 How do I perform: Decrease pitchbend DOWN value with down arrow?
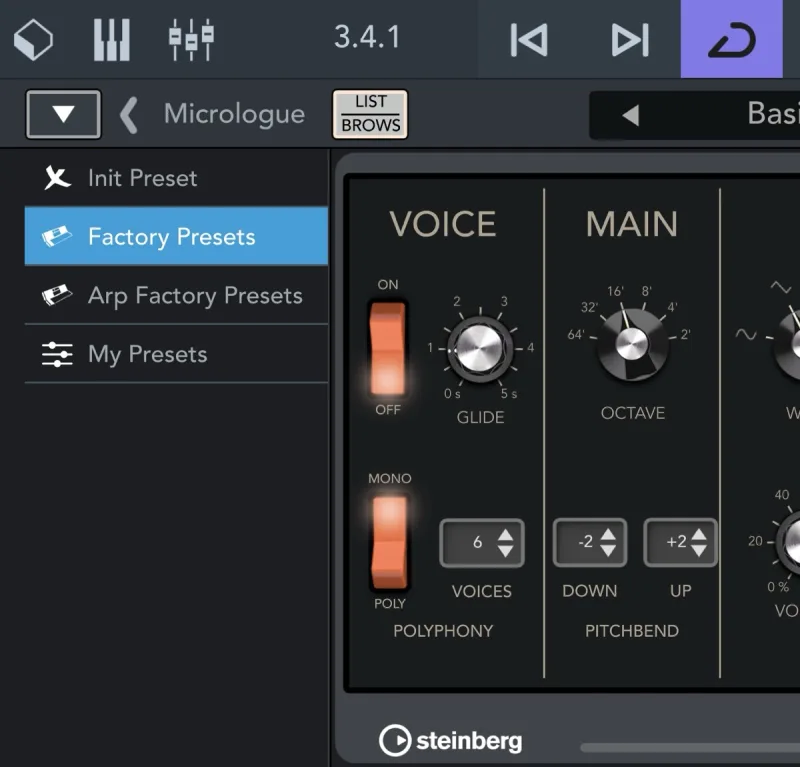(x=608, y=550)
